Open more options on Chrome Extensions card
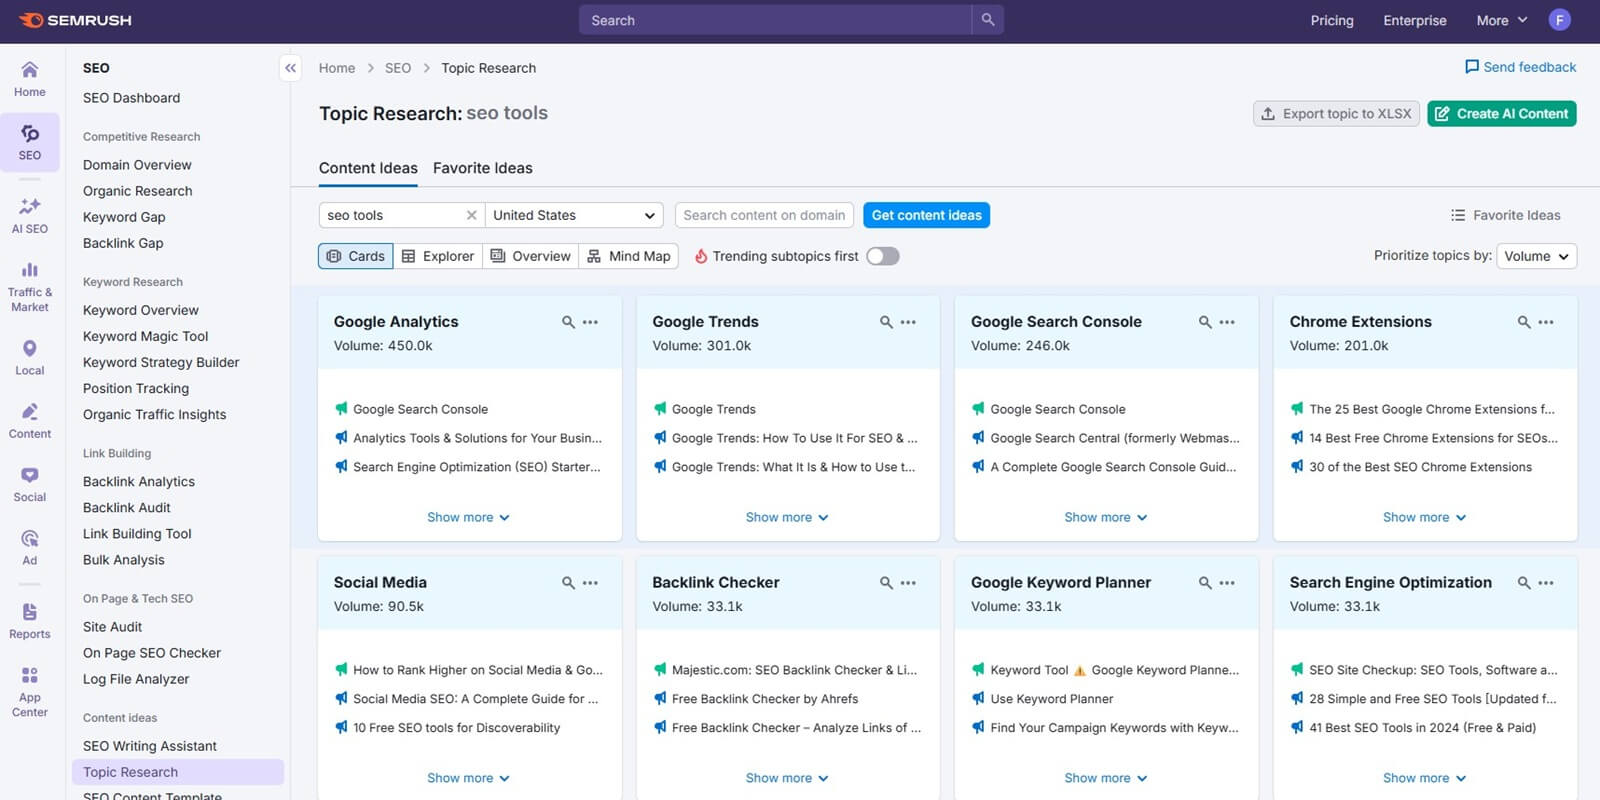 point(1546,322)
